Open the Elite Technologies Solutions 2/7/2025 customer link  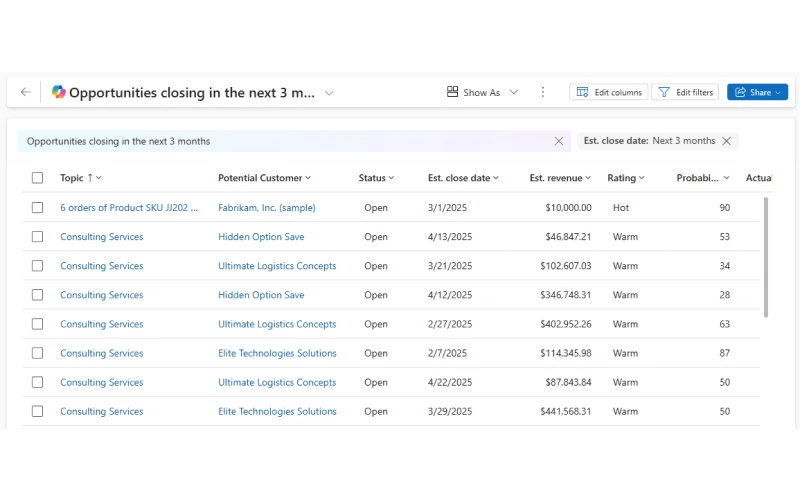277,353
